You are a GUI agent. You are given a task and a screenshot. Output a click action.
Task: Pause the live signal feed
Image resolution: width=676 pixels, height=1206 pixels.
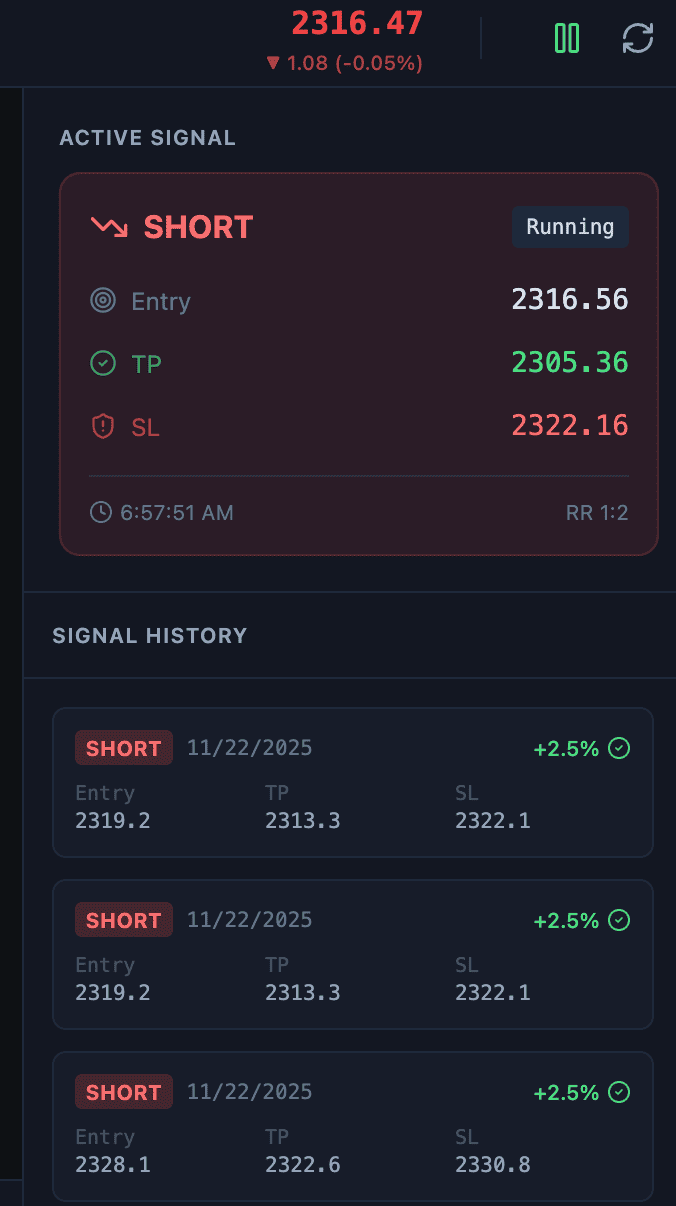point(566,37)
